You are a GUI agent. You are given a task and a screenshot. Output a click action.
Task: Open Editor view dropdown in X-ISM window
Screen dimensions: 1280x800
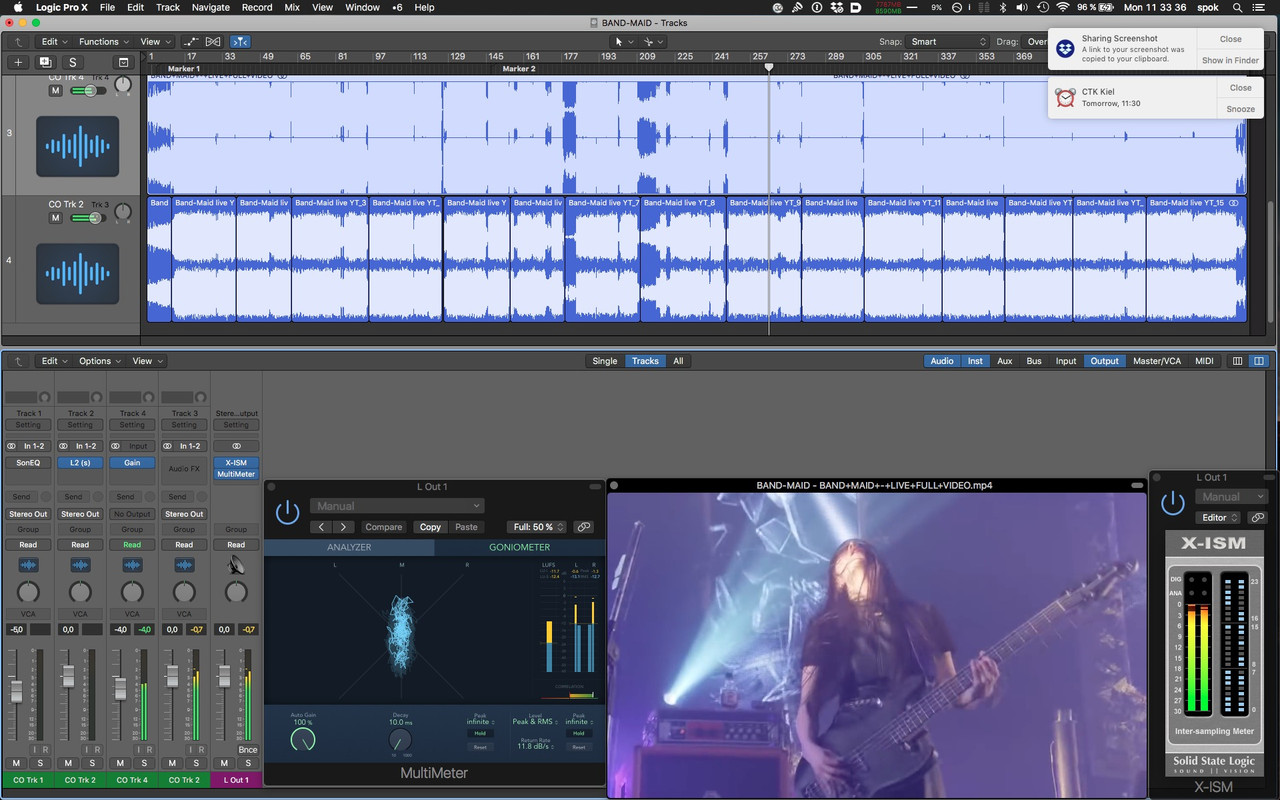[1220, 517]
